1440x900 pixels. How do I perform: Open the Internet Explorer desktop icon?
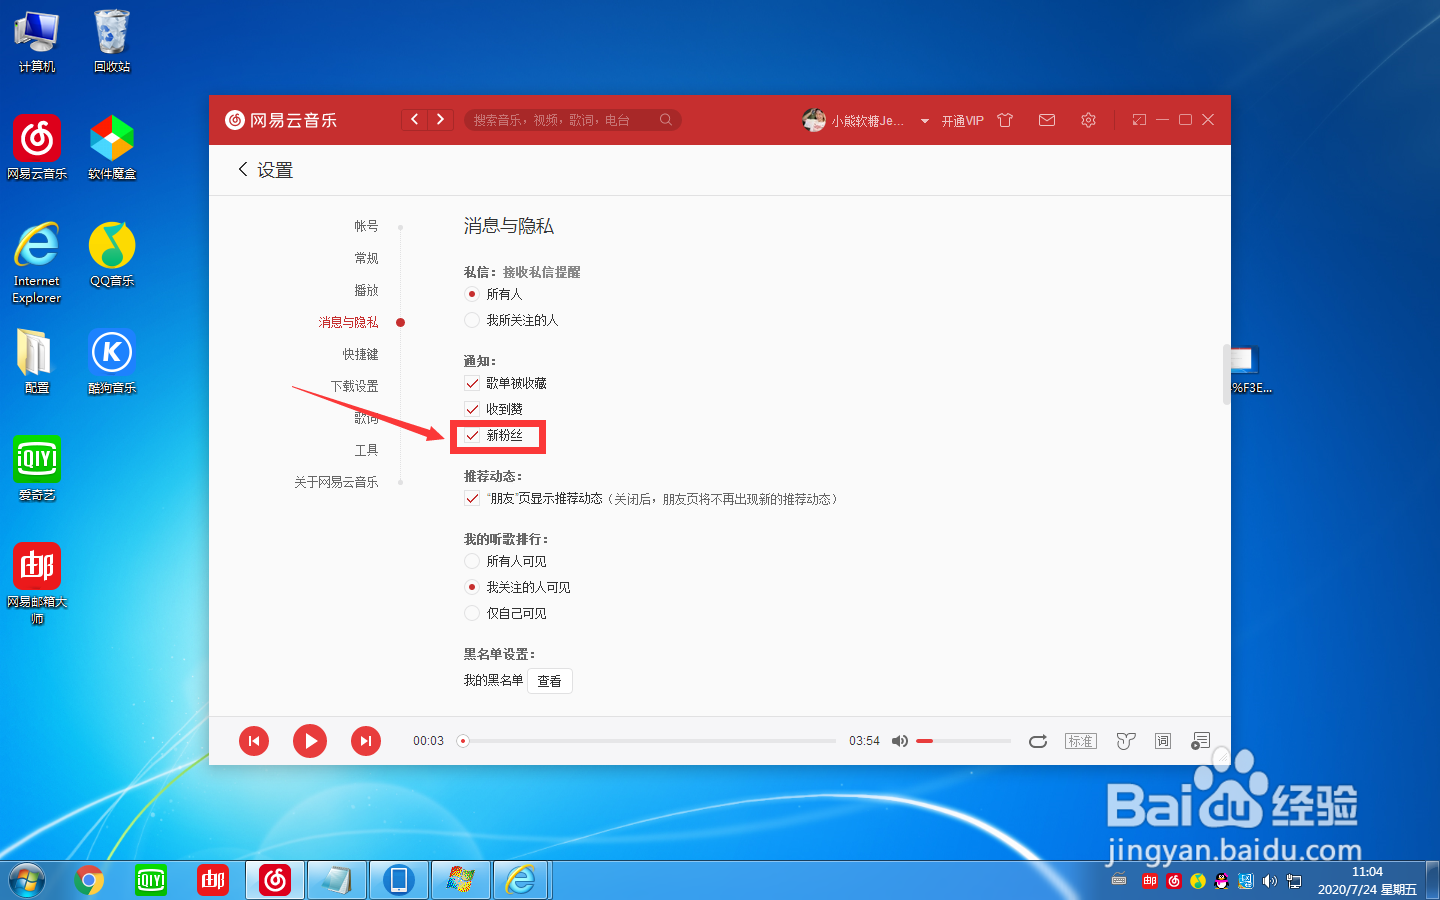(x=37, y=263)
